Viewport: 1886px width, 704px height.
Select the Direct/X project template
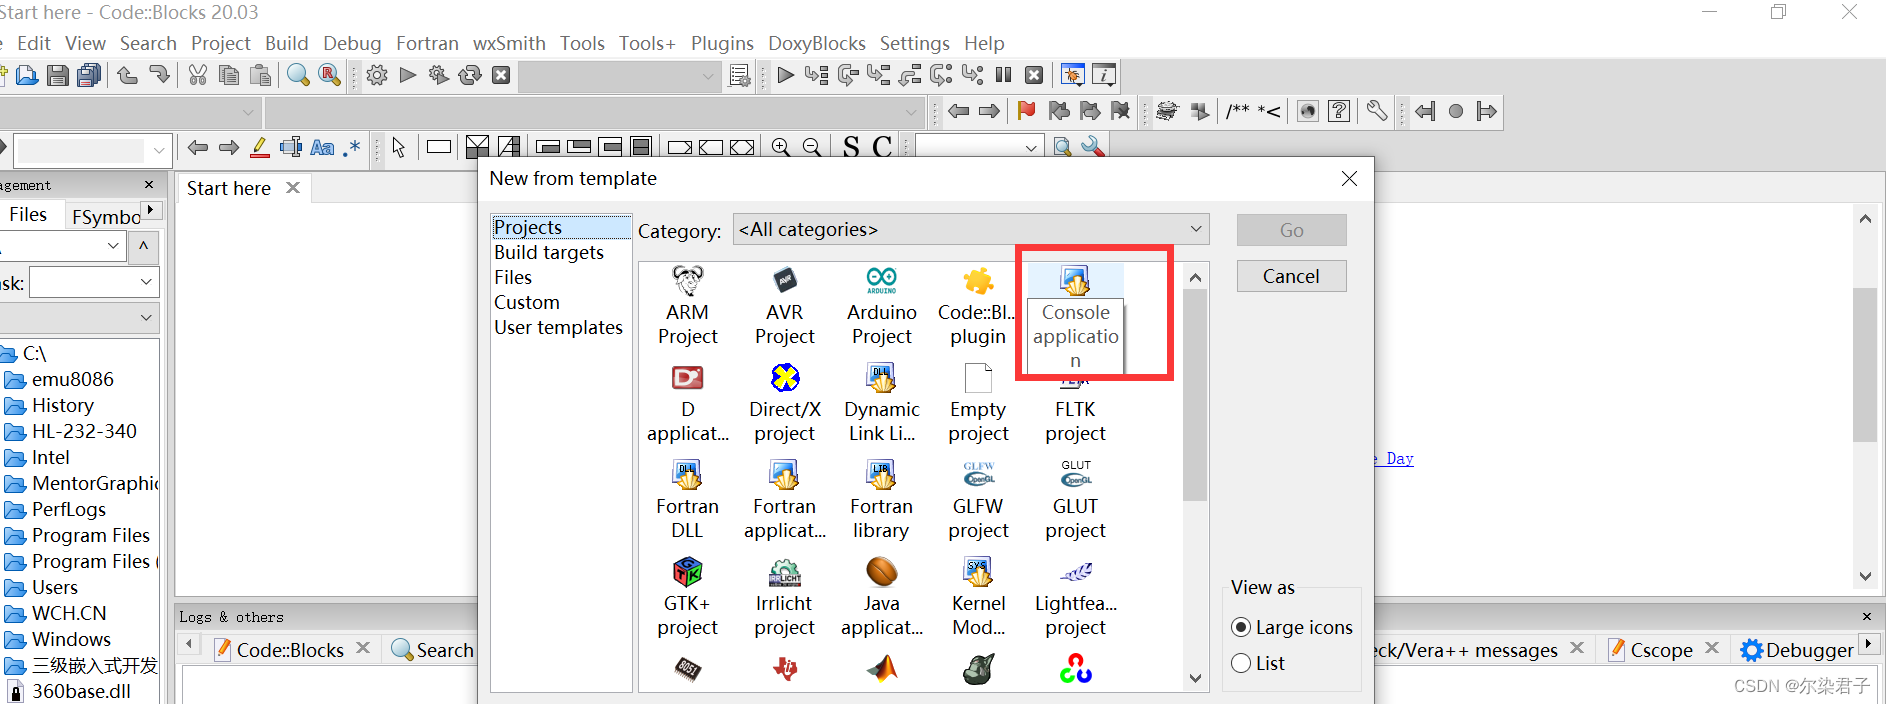point(785,403)
